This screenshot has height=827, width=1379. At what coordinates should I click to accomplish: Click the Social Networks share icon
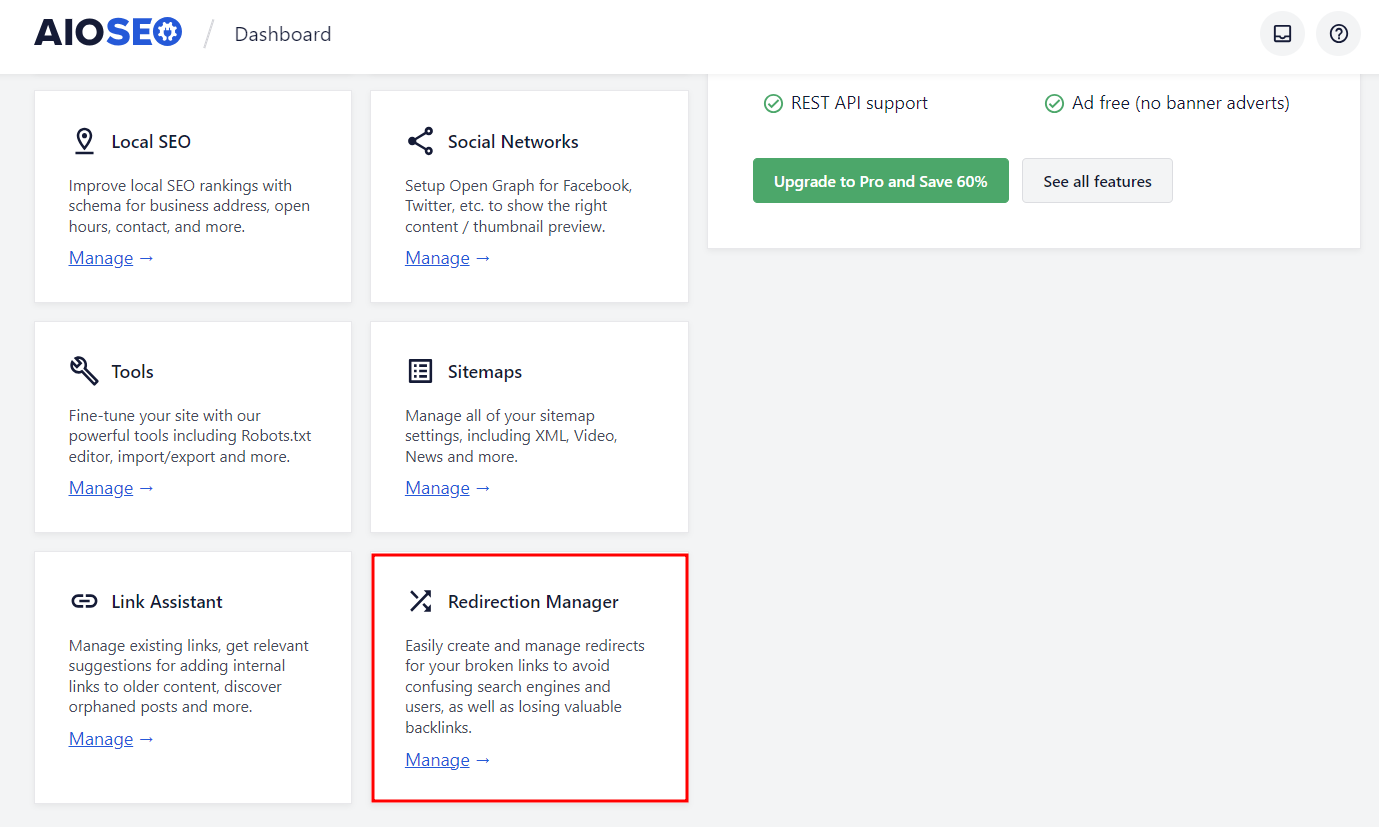click(x=420, y=140)
